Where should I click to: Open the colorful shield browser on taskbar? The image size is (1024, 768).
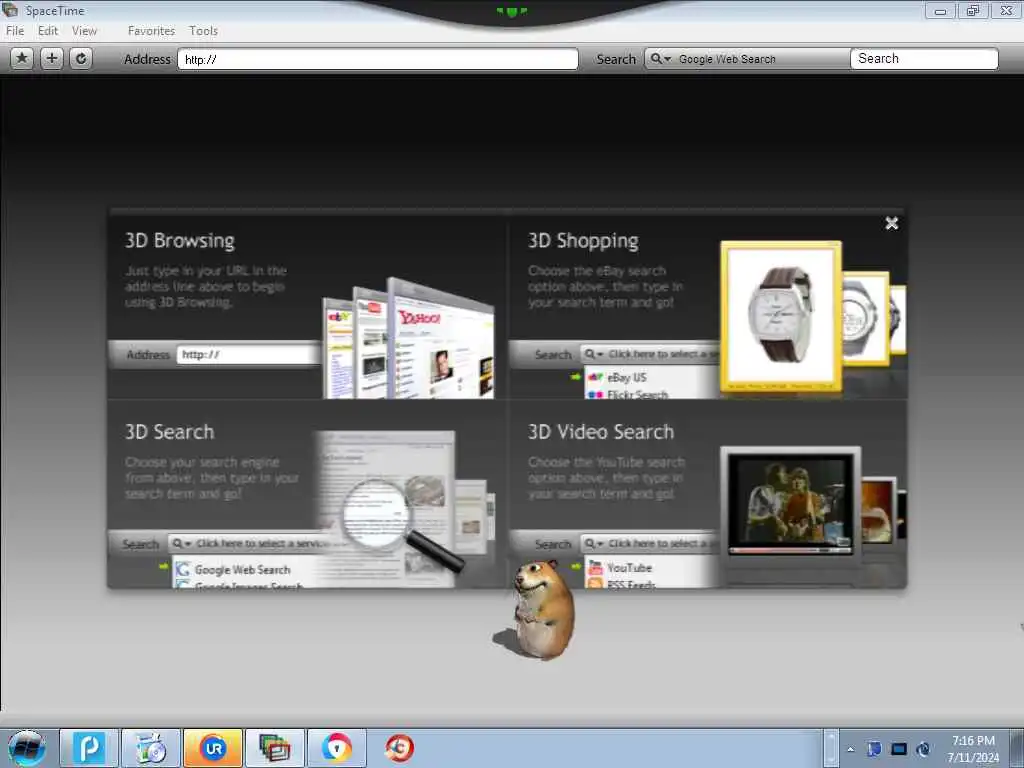pyautogui.click(x=336, y=748)
